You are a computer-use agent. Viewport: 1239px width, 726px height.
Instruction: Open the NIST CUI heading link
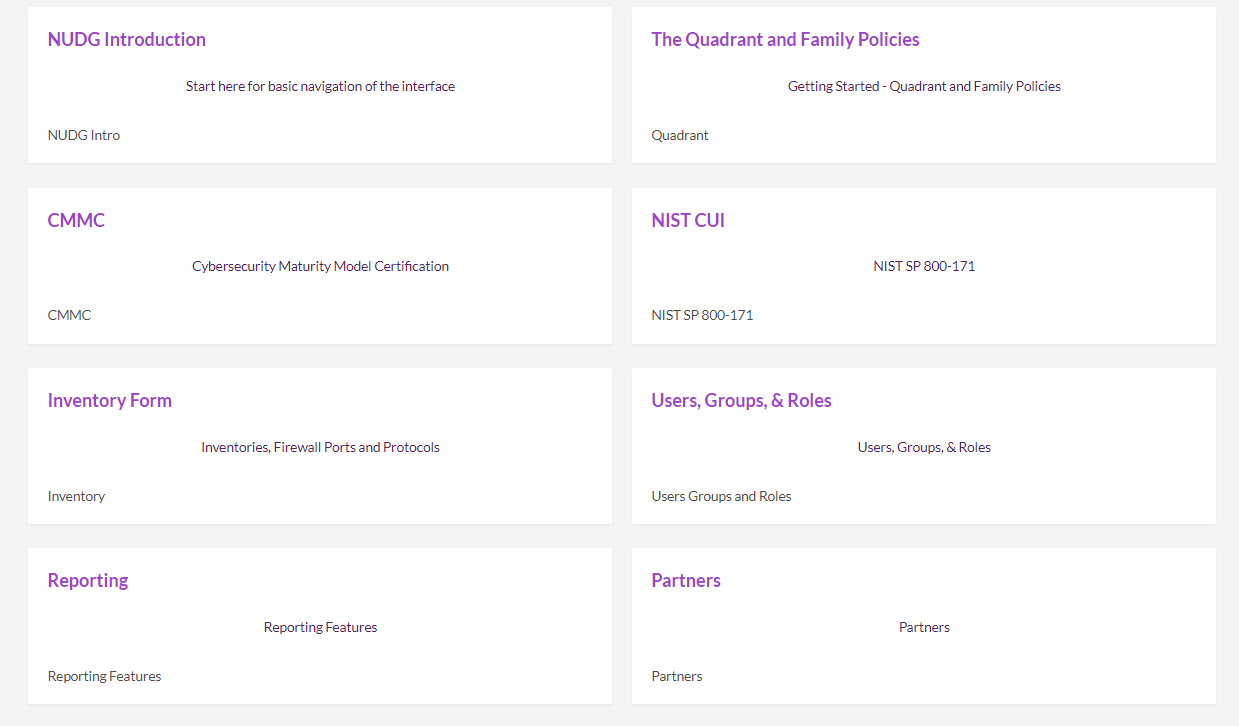688,220
